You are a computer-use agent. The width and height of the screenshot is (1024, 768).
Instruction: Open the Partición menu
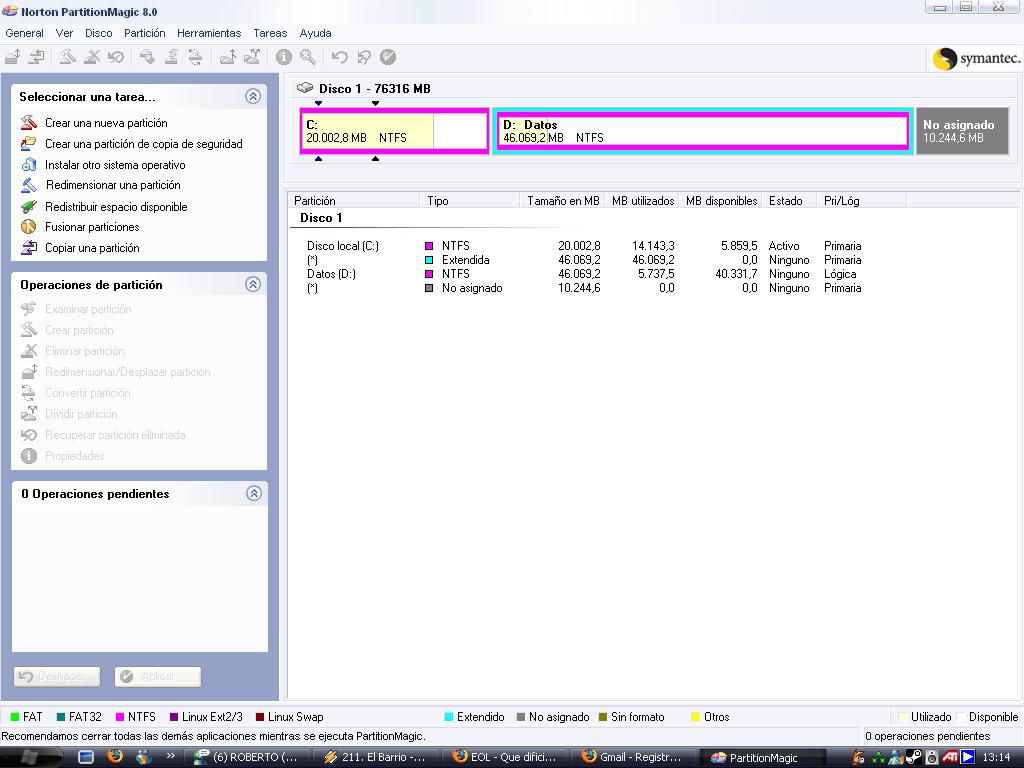coord(145,33)
